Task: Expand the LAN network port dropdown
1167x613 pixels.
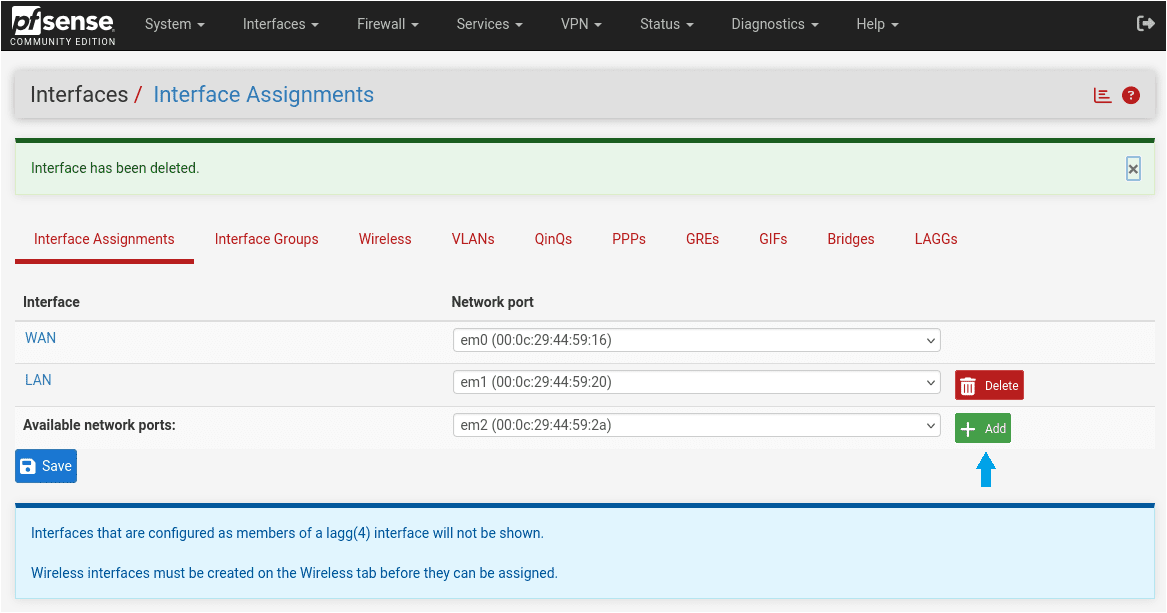Action: [x=697, y=382]
